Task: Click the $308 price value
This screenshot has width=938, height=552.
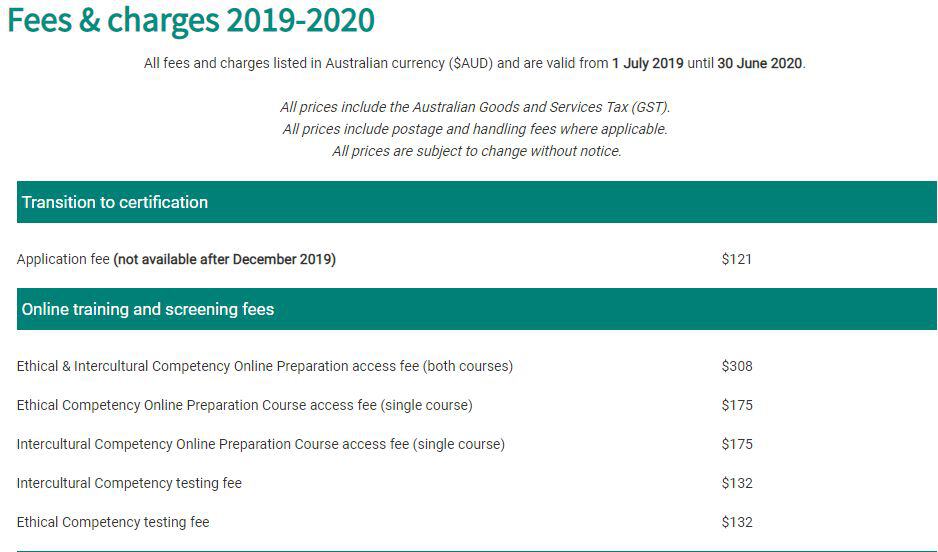Action: (x=737, y=367)
